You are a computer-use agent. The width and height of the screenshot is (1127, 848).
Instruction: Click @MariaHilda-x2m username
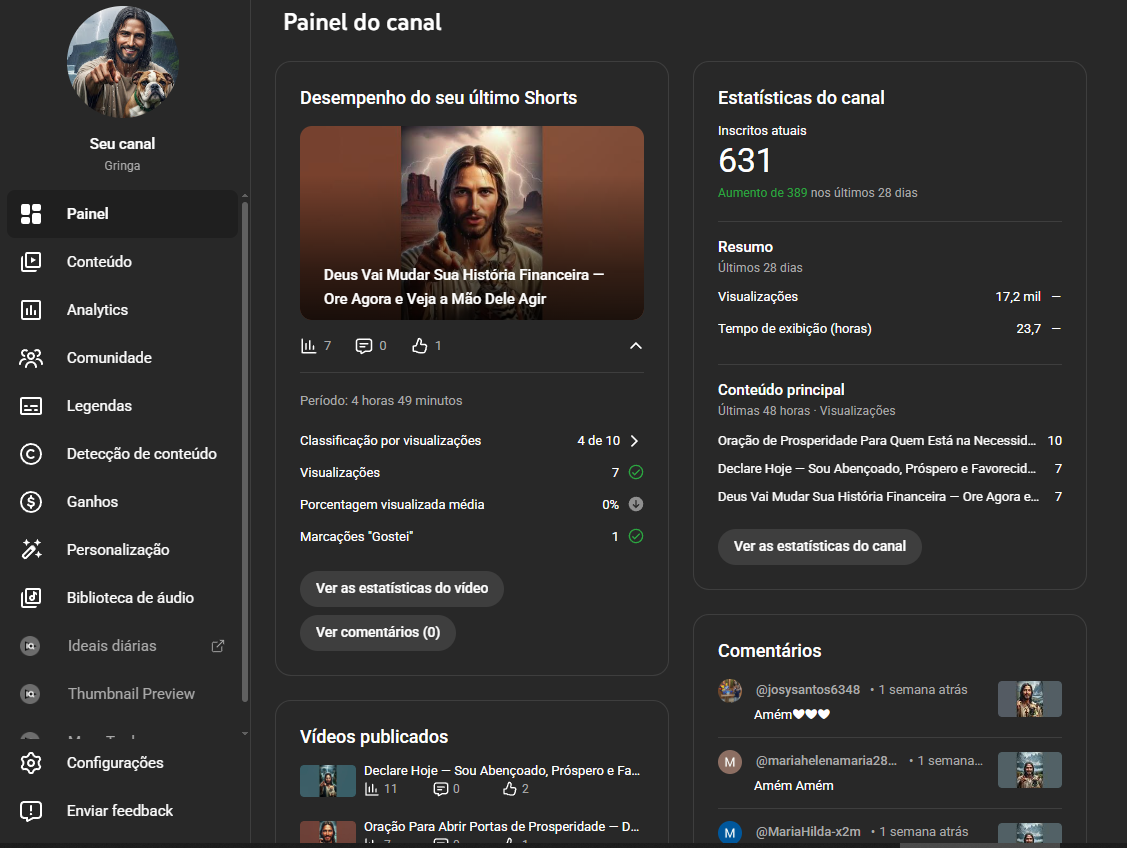pos(808,831)
